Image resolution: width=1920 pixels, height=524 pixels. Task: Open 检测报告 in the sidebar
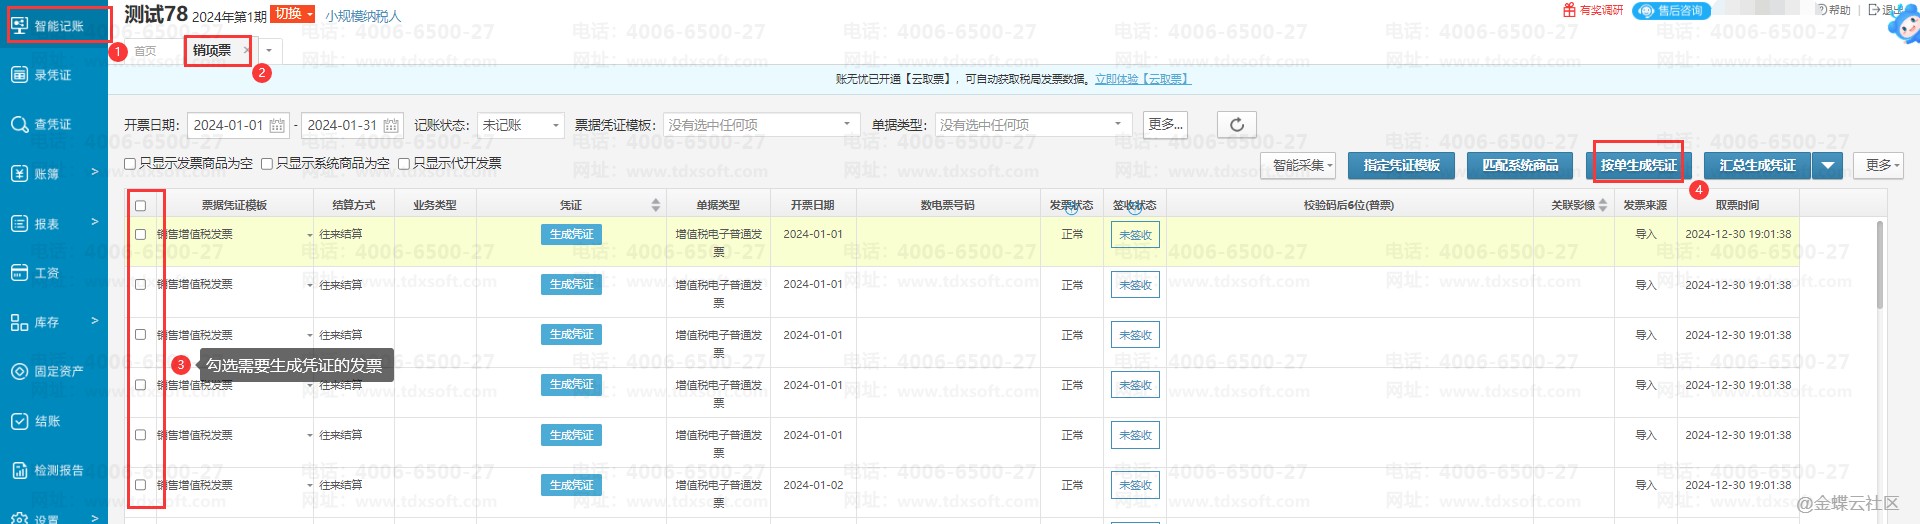(x=53, y=470)
